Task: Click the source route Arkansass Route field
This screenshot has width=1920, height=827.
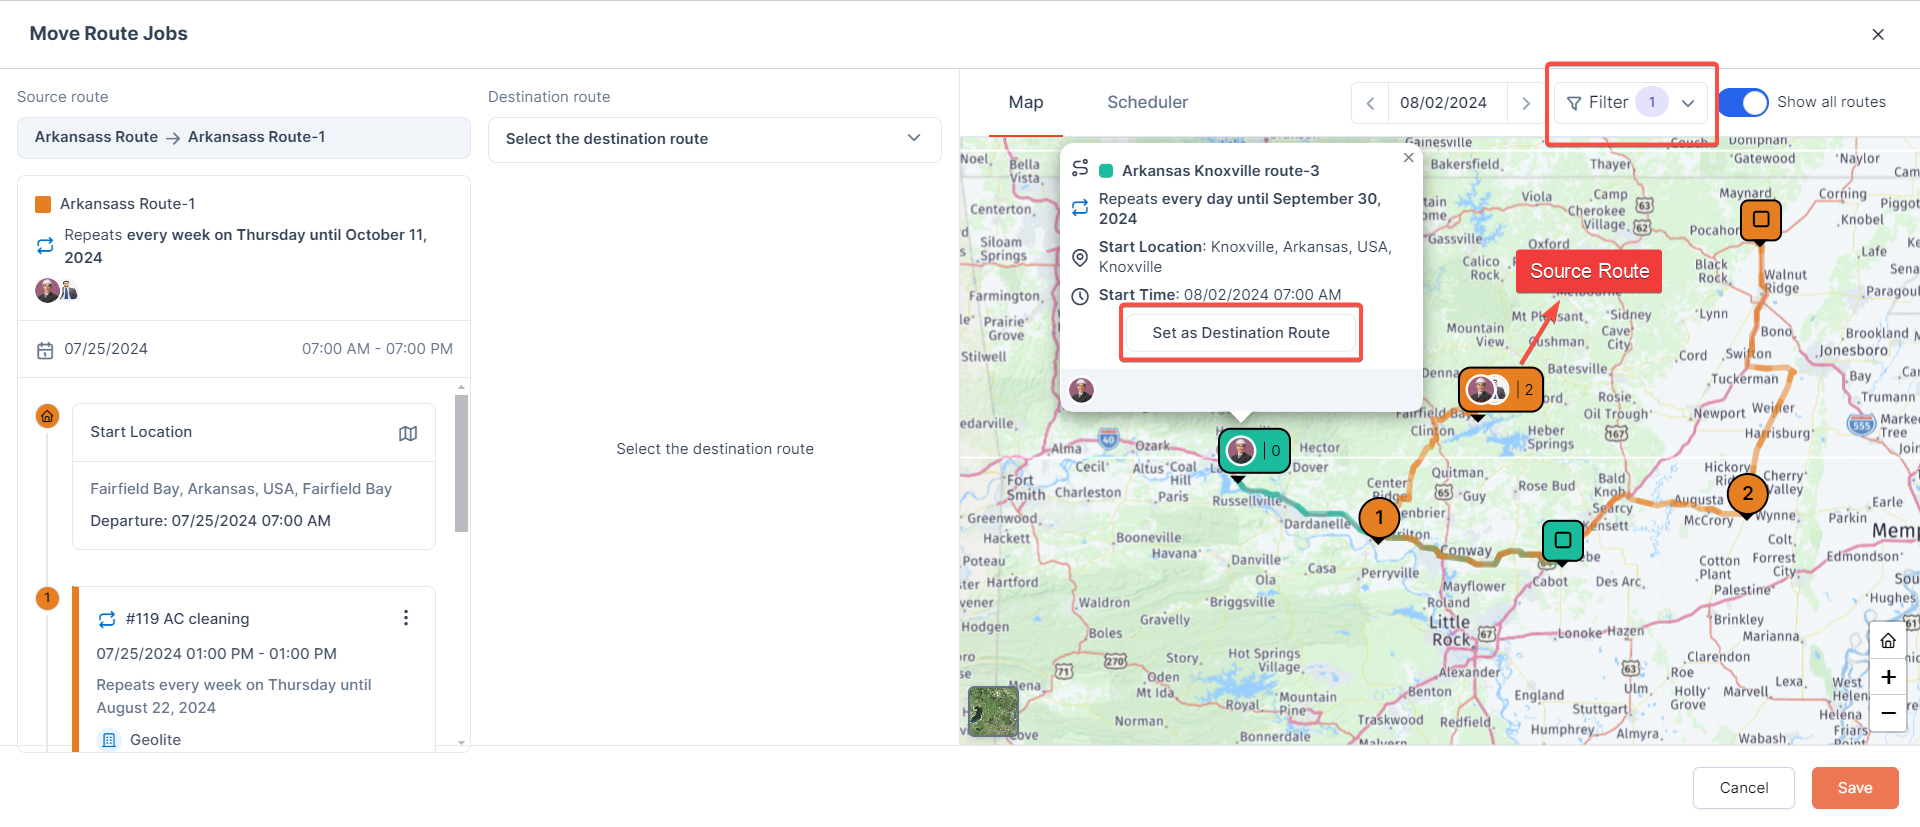Action: click(x=243, y=138)
